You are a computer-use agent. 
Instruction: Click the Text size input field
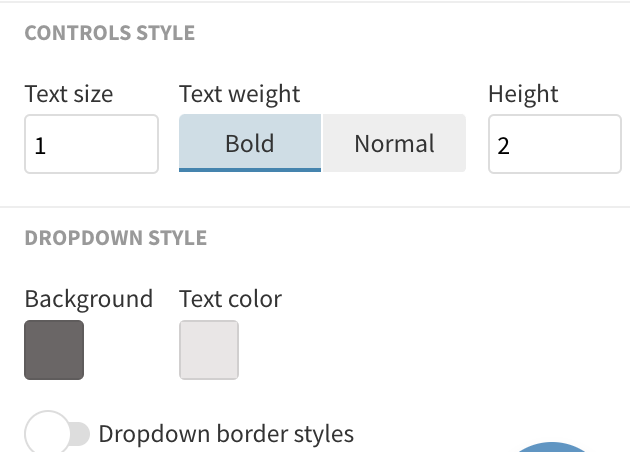[x=91, y=145]
